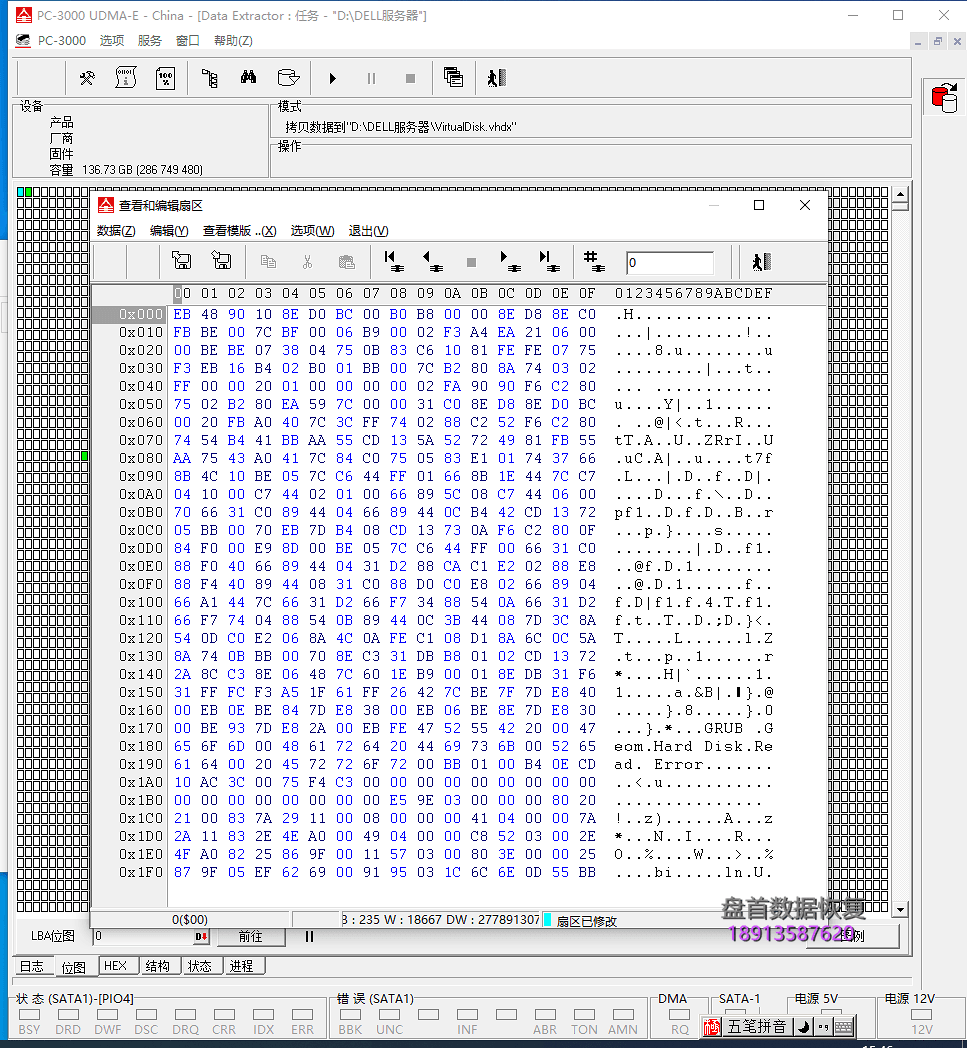Open the 选项(W) menu in sector editor
Viewport: 967px width, 1048px height.
pyautogui.click(x=313, y=231)
